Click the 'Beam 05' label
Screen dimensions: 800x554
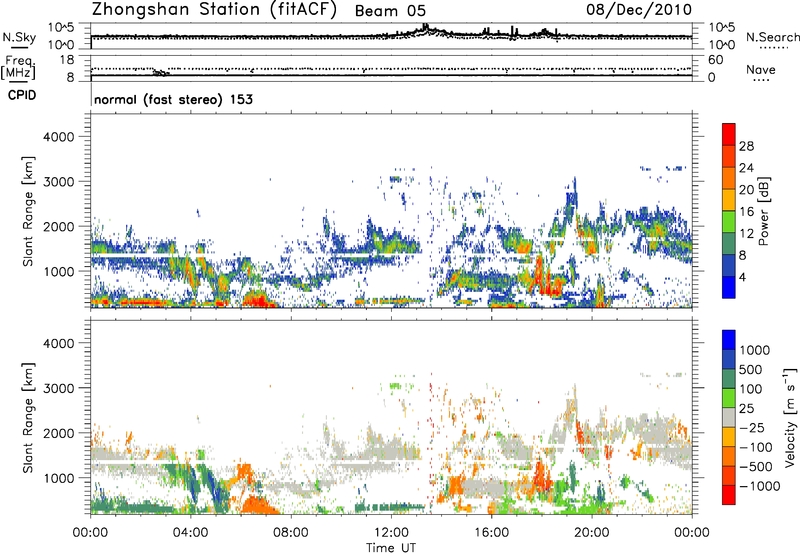point(390,11)
